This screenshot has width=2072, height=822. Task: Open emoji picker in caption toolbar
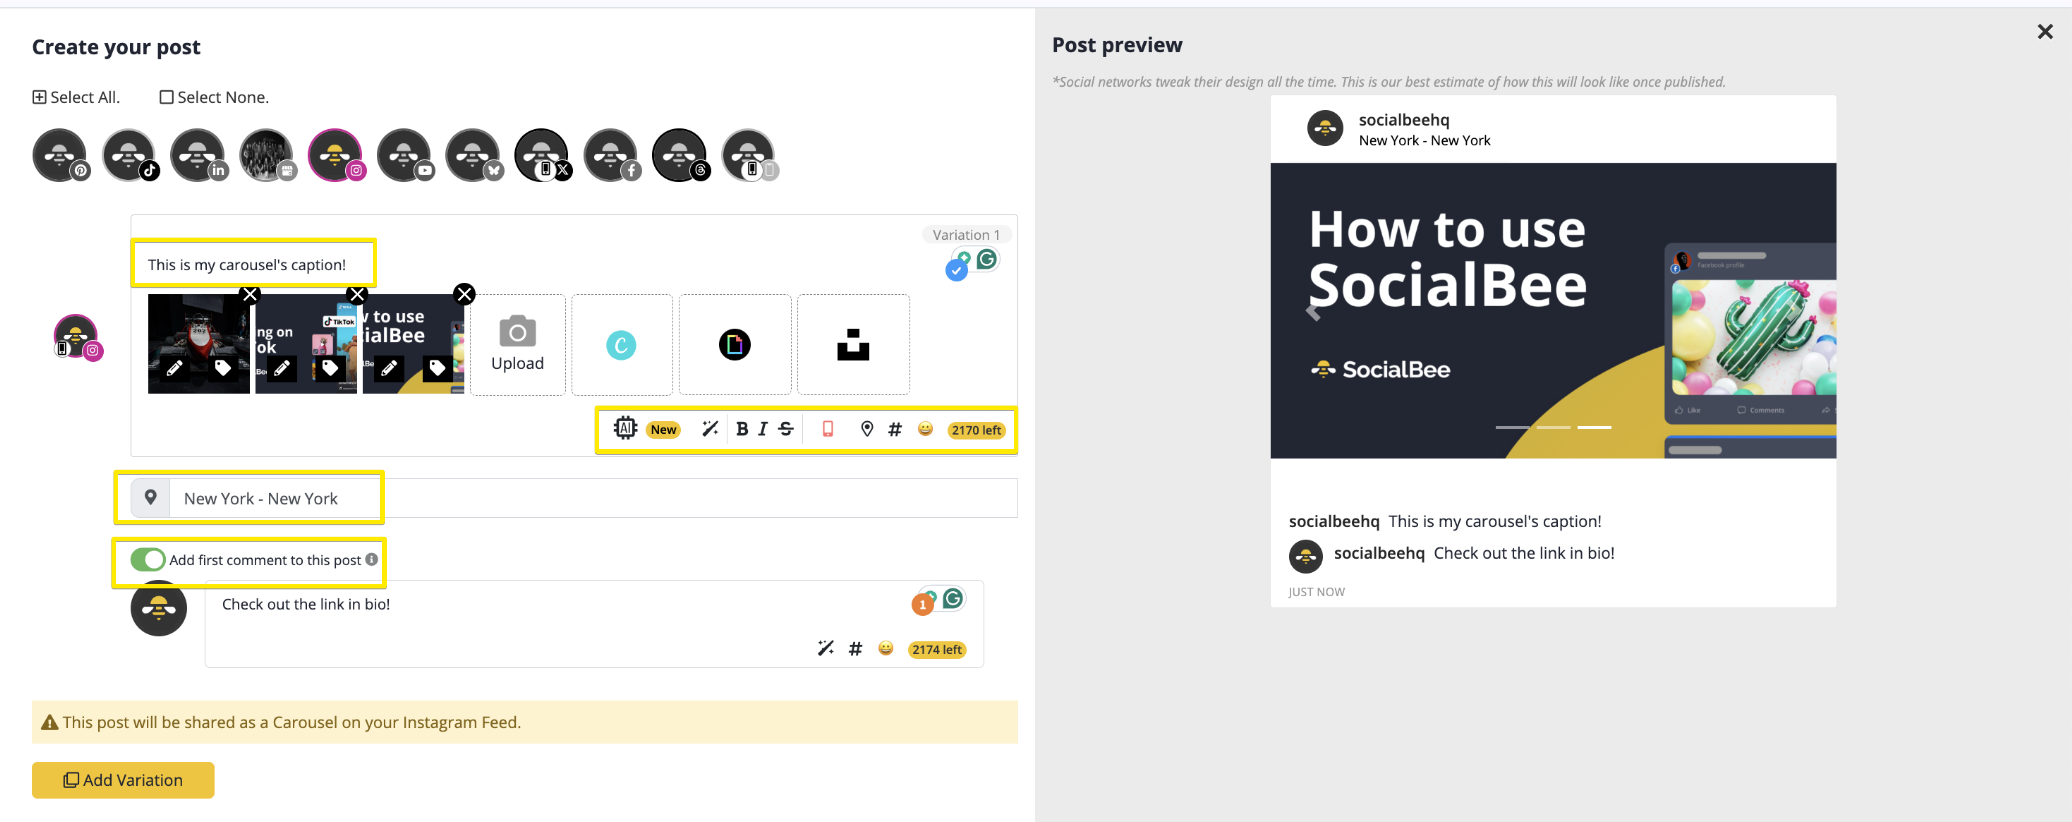pyautogui.click(x=926, y=429)
